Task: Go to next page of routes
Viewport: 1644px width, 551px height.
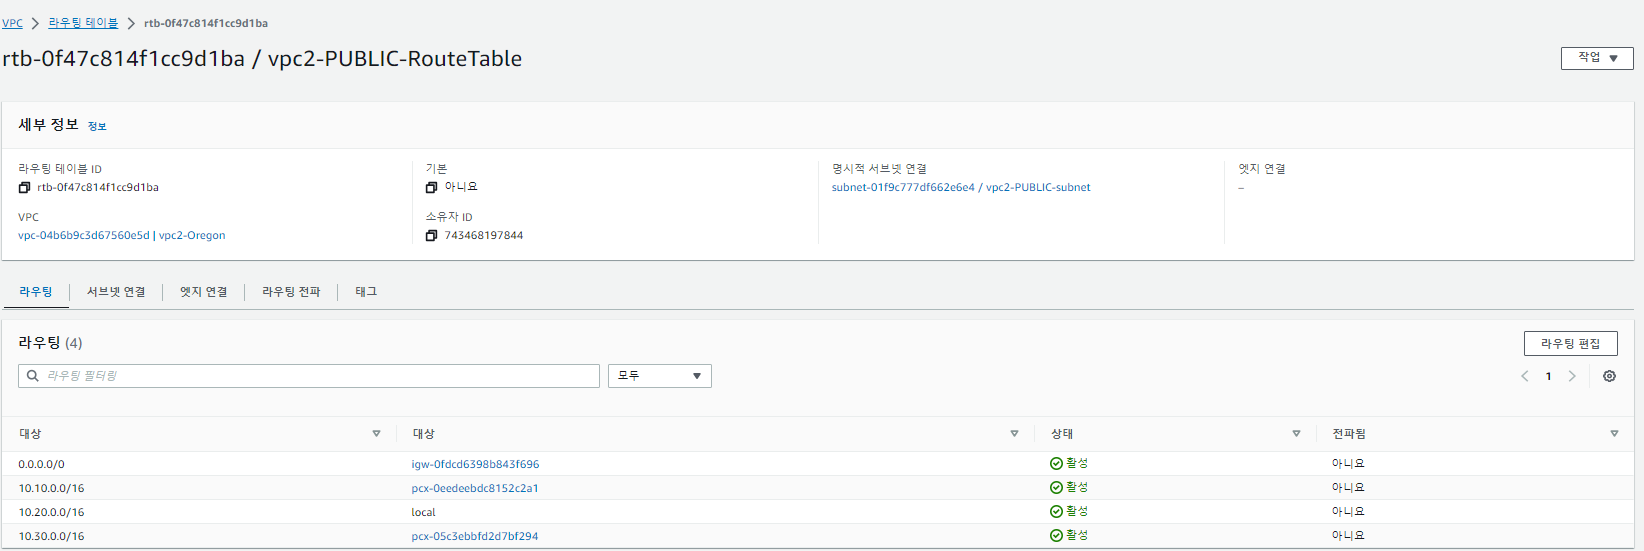Action: [x=1572, y=376]
